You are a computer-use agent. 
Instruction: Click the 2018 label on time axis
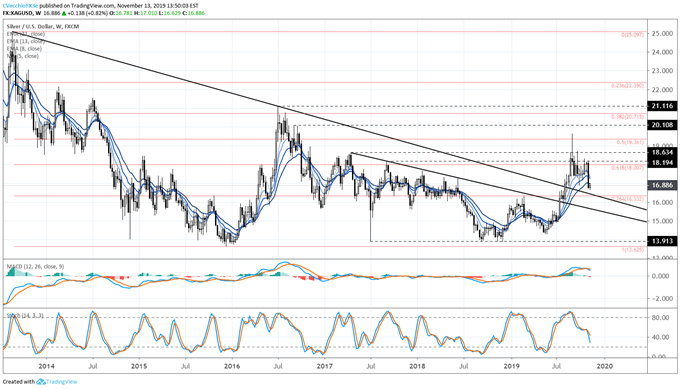tap(417, 366)
